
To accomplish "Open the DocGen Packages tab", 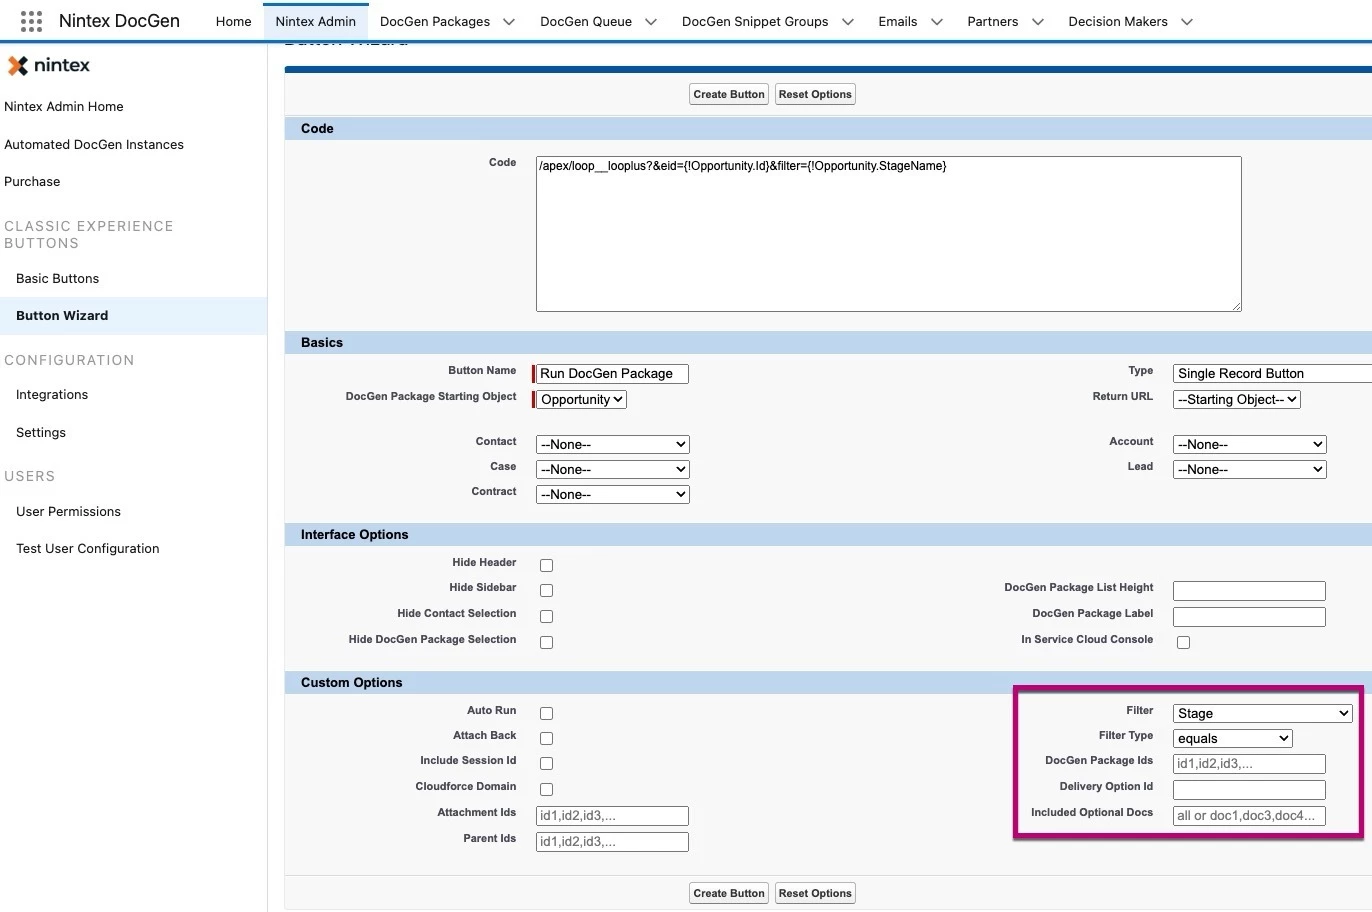I will (x=434, y=21).
